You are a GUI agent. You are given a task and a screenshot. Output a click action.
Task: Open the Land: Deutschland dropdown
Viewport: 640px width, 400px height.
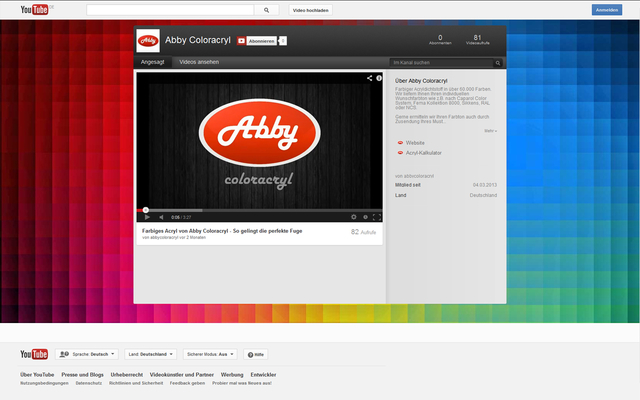click(151, 354)
